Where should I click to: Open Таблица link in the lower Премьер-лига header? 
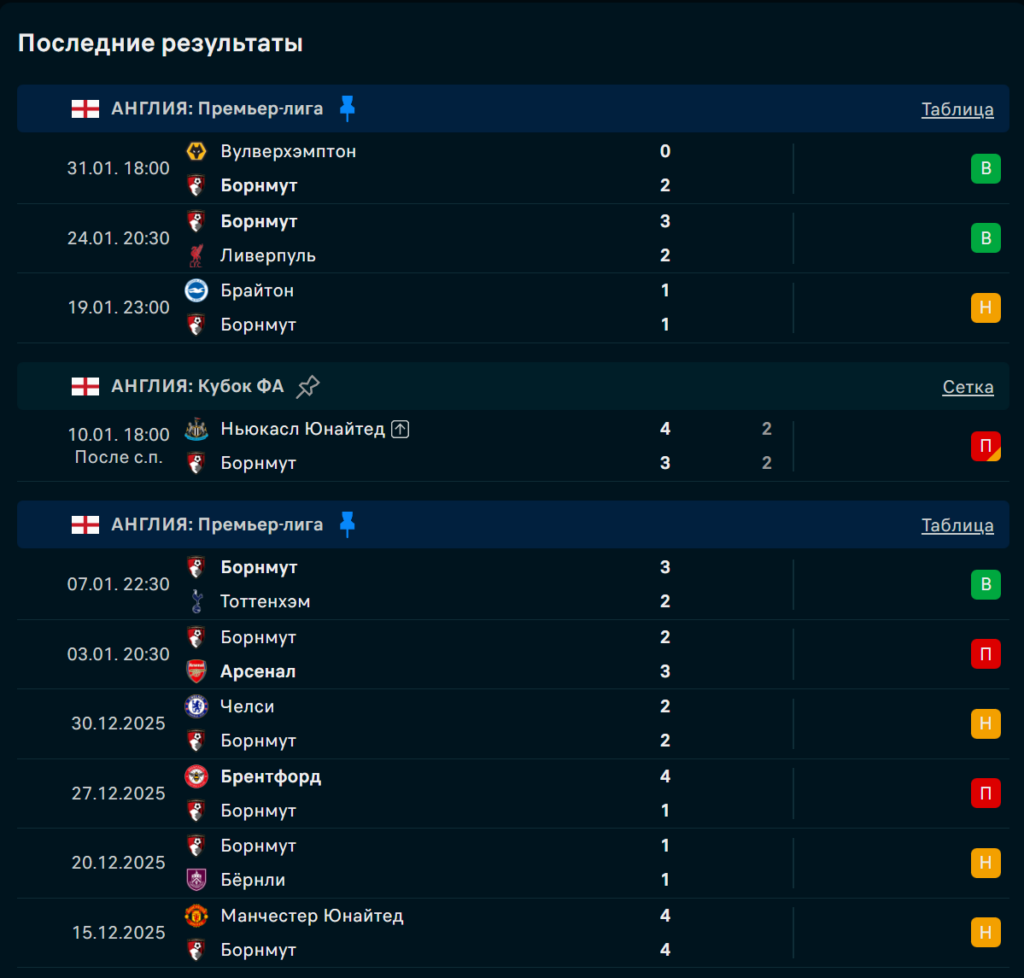click(x=957, y=525)
